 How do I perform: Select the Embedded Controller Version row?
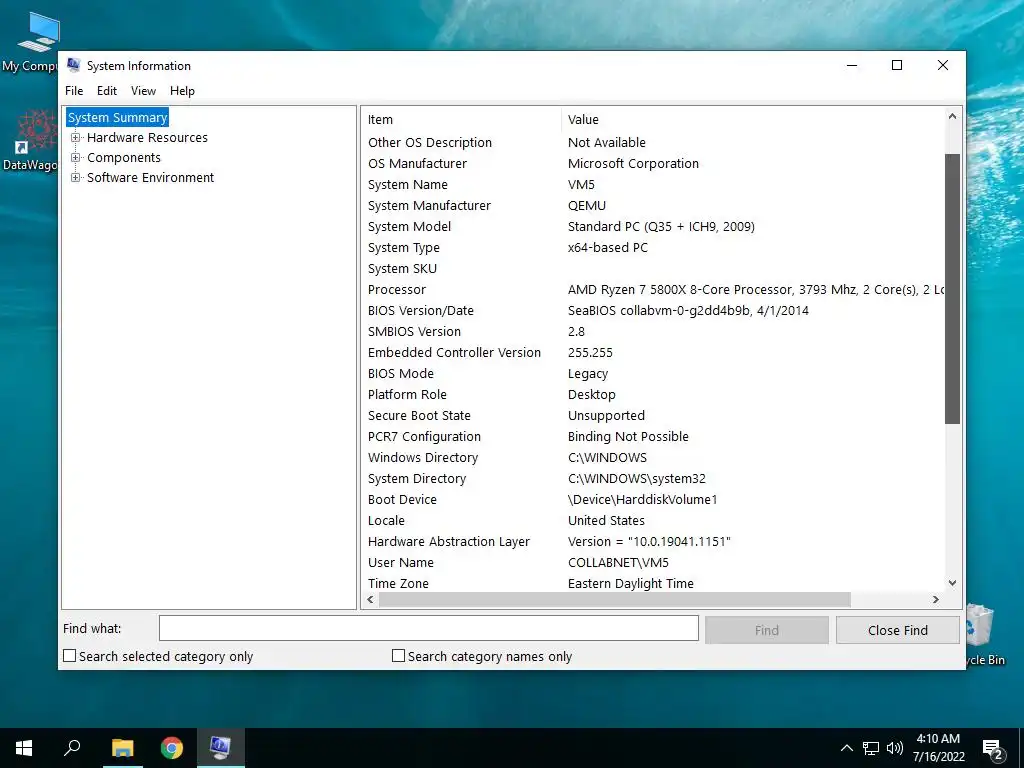tap(653, 353)
